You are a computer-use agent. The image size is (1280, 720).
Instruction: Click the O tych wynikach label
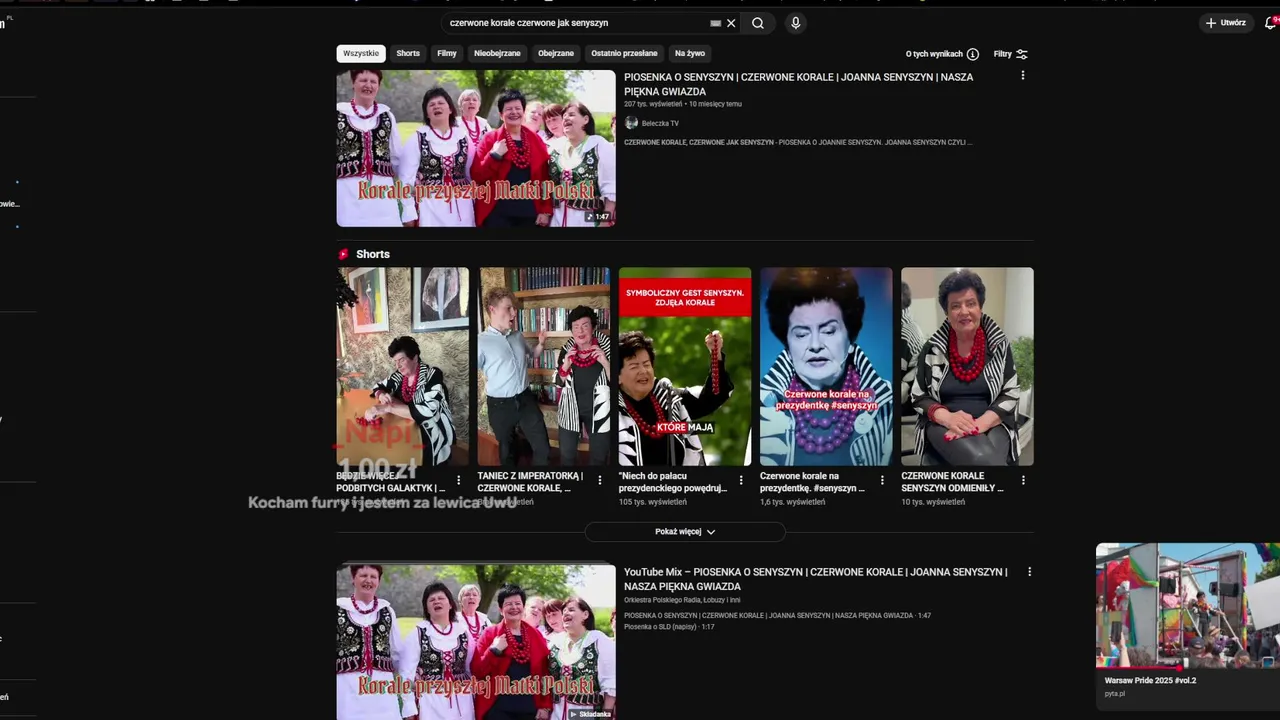point(934,54)
